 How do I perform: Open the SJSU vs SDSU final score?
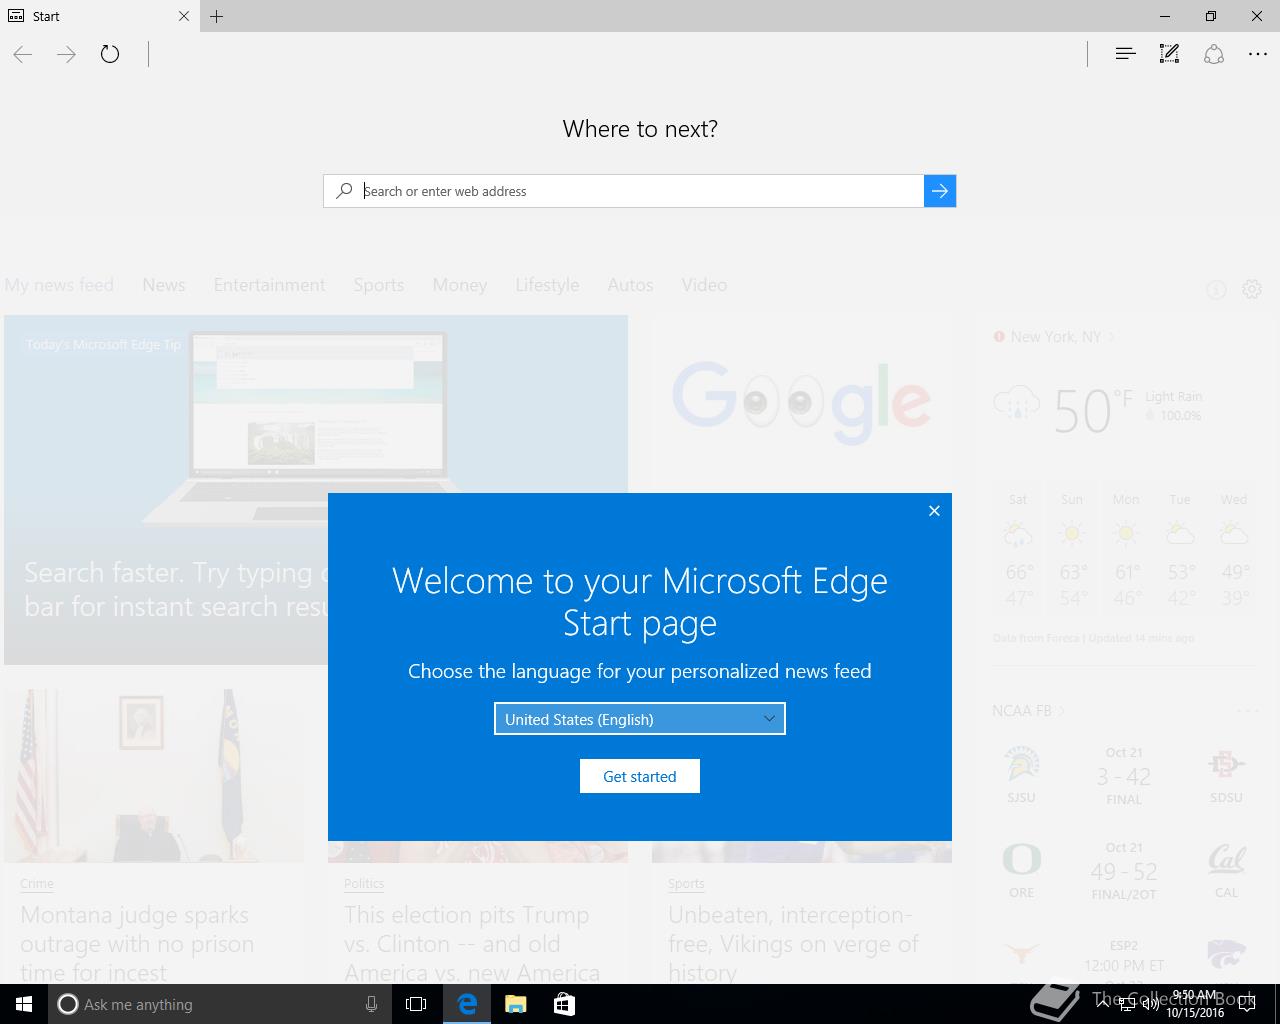[x=1124, y=777]
